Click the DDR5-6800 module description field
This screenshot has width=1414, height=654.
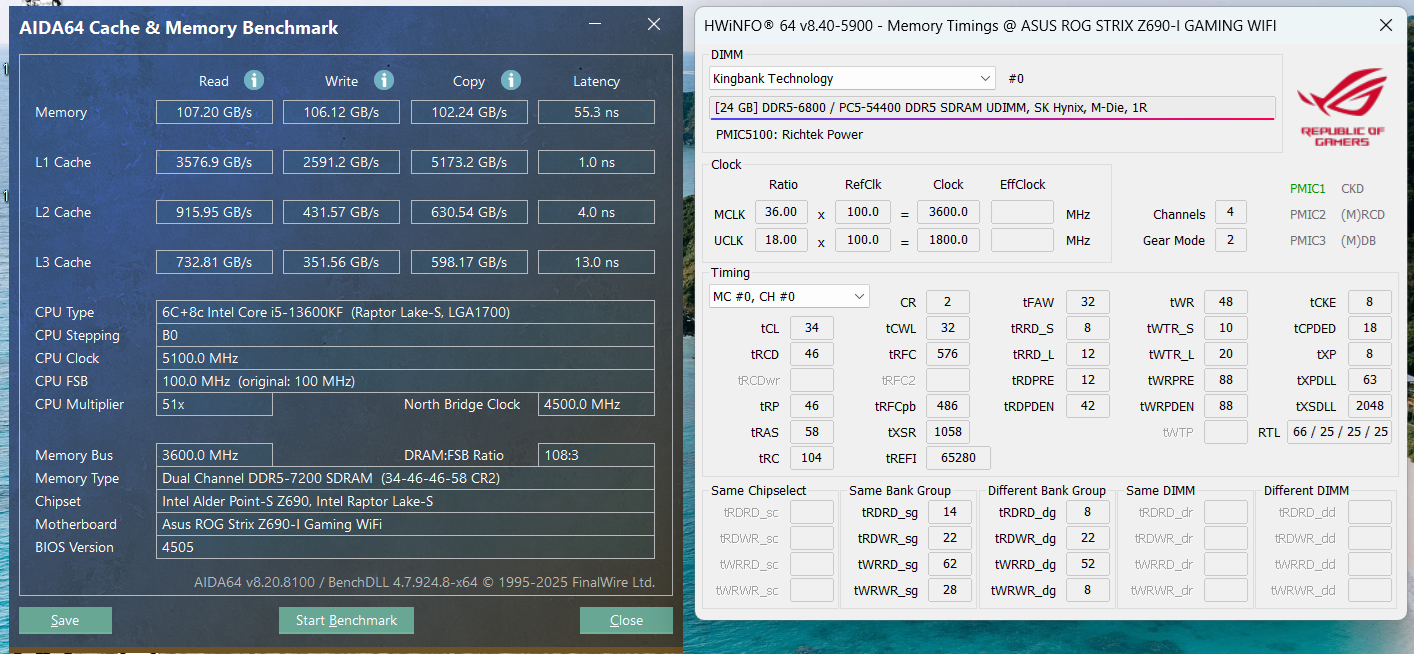(x=993, y=107)
